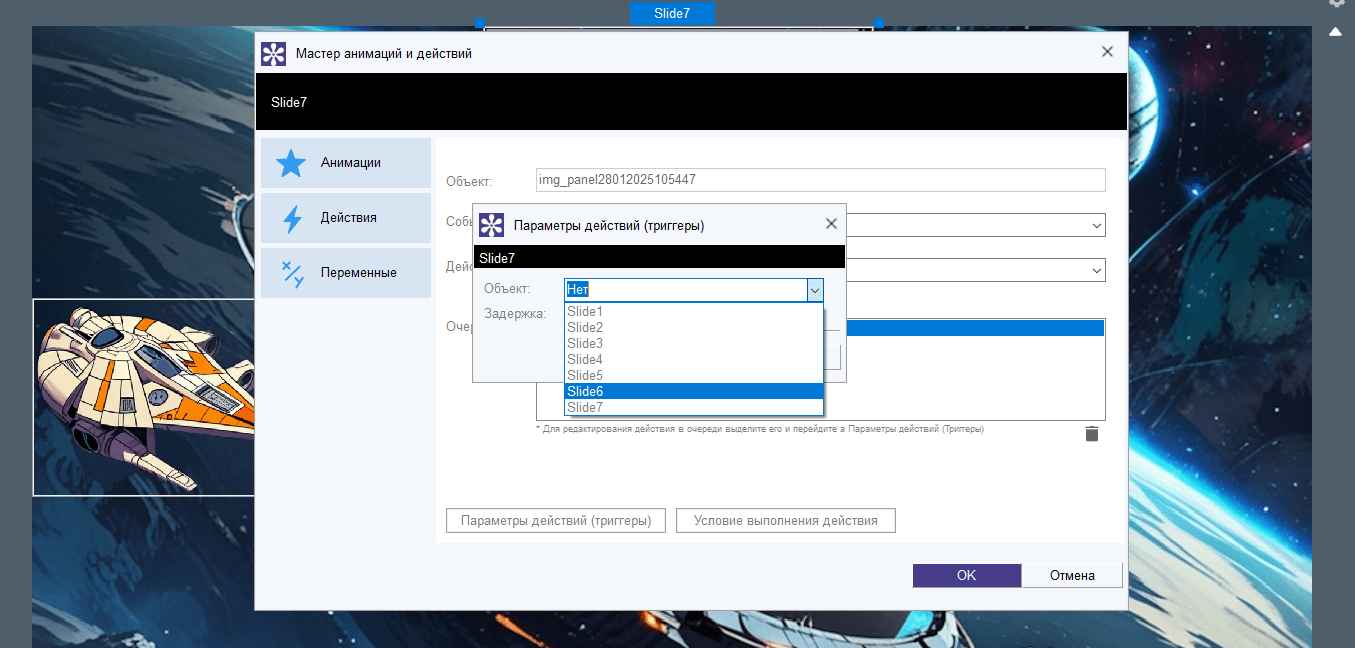This screenshot has width=1355, height=648.
Task: Choose Slide4 in the object list
Action: click(x=693, y=359)
